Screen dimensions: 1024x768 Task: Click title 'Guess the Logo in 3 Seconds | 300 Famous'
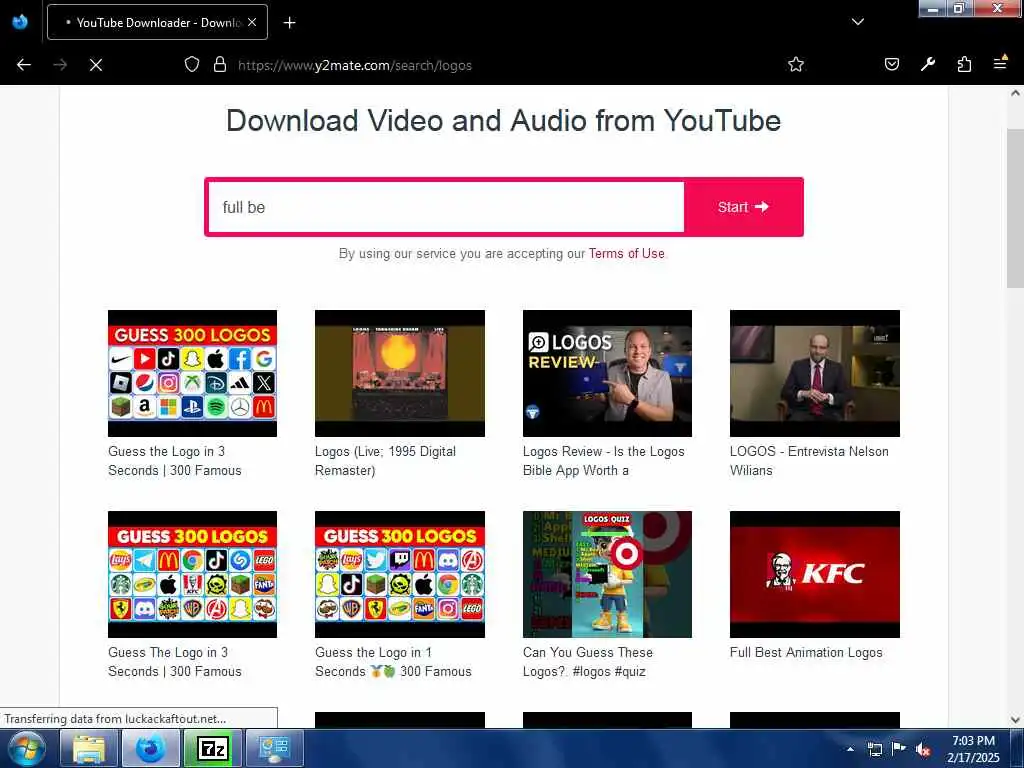[174, 461]
